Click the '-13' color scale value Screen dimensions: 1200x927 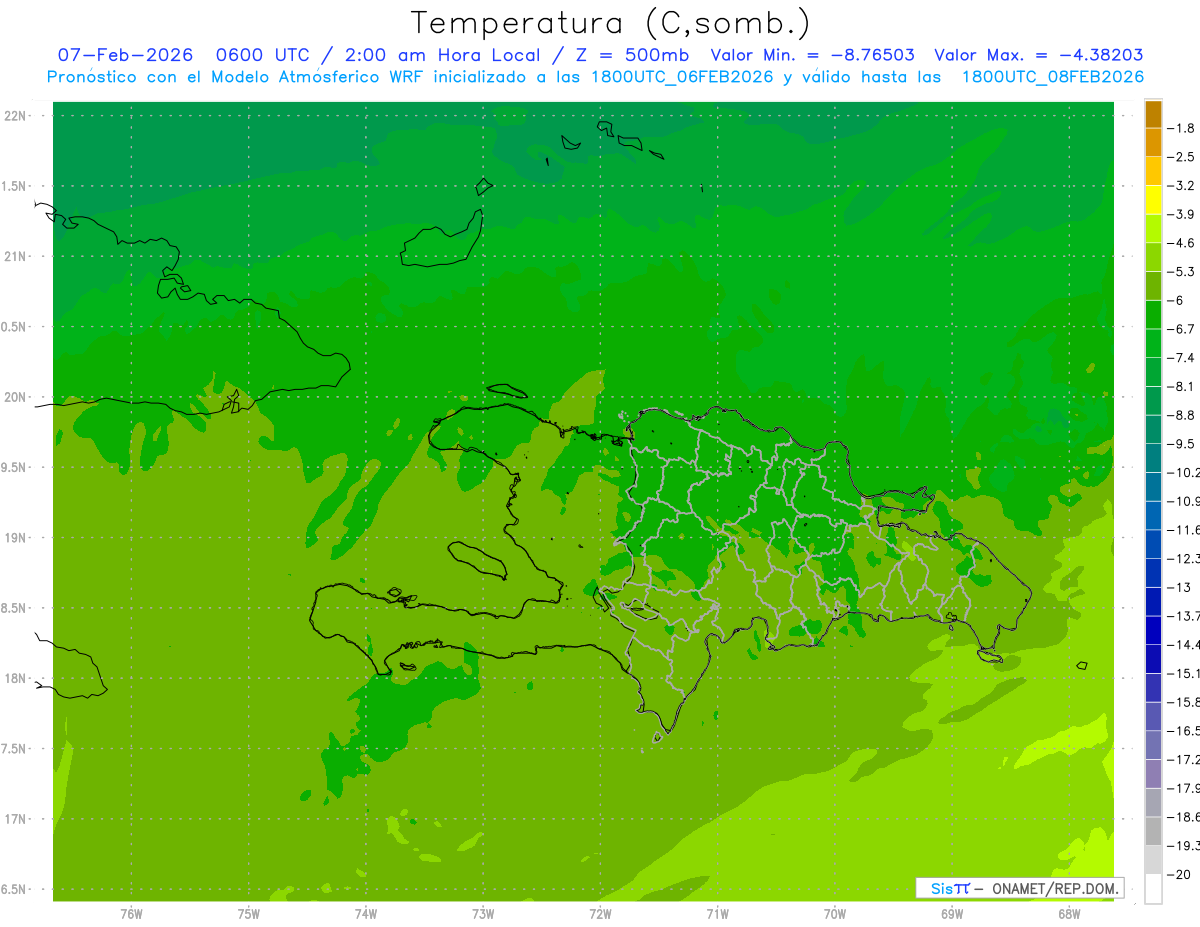tap(1181, 587)
